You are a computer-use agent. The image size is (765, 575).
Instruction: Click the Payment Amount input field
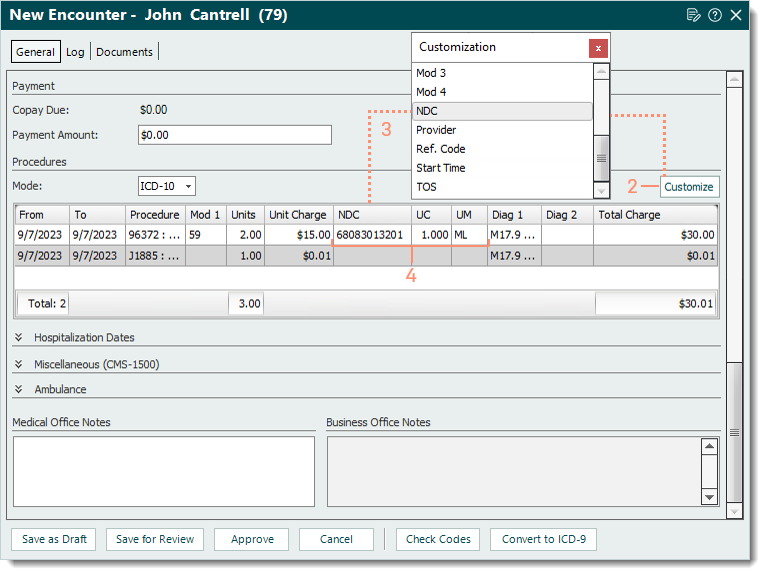pyautogui.click(x=234, y=134)
